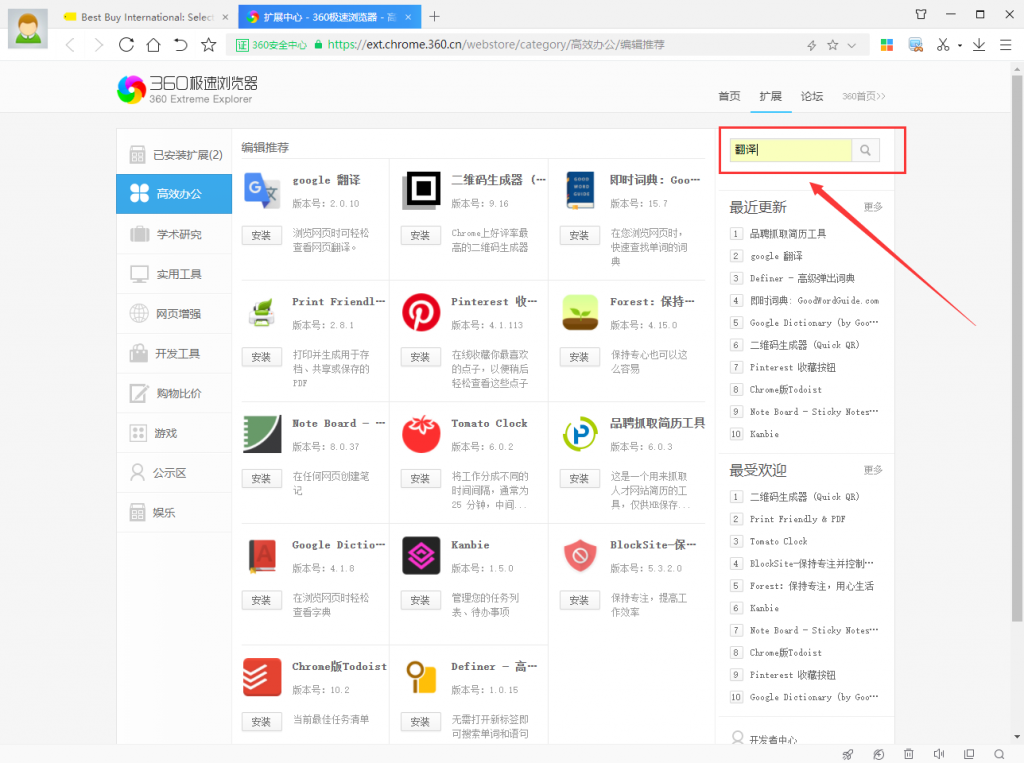Click the vertical page scrollbar
This screenshot has width=1024, height=763.
point(1017,348)
